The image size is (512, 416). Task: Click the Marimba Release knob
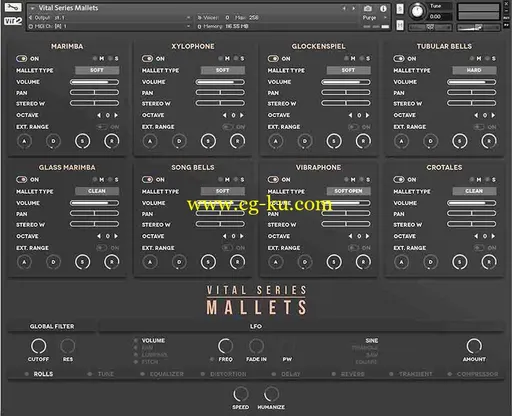click(x=112, y=141)
